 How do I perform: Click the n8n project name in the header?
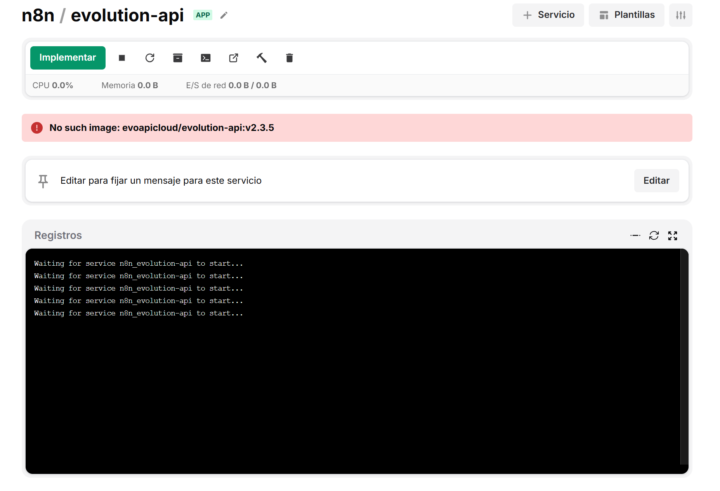[38, 15]
